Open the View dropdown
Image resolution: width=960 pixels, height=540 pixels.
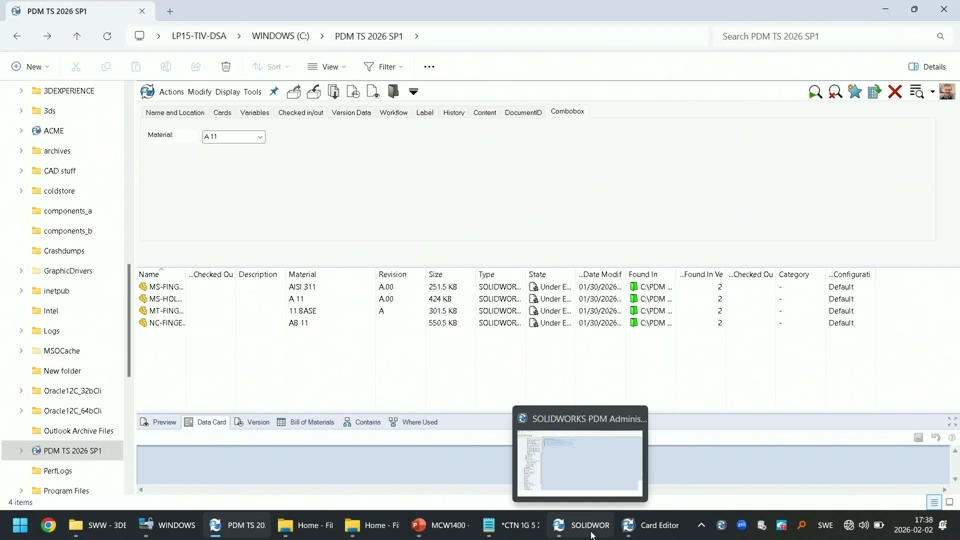[327, 67]
